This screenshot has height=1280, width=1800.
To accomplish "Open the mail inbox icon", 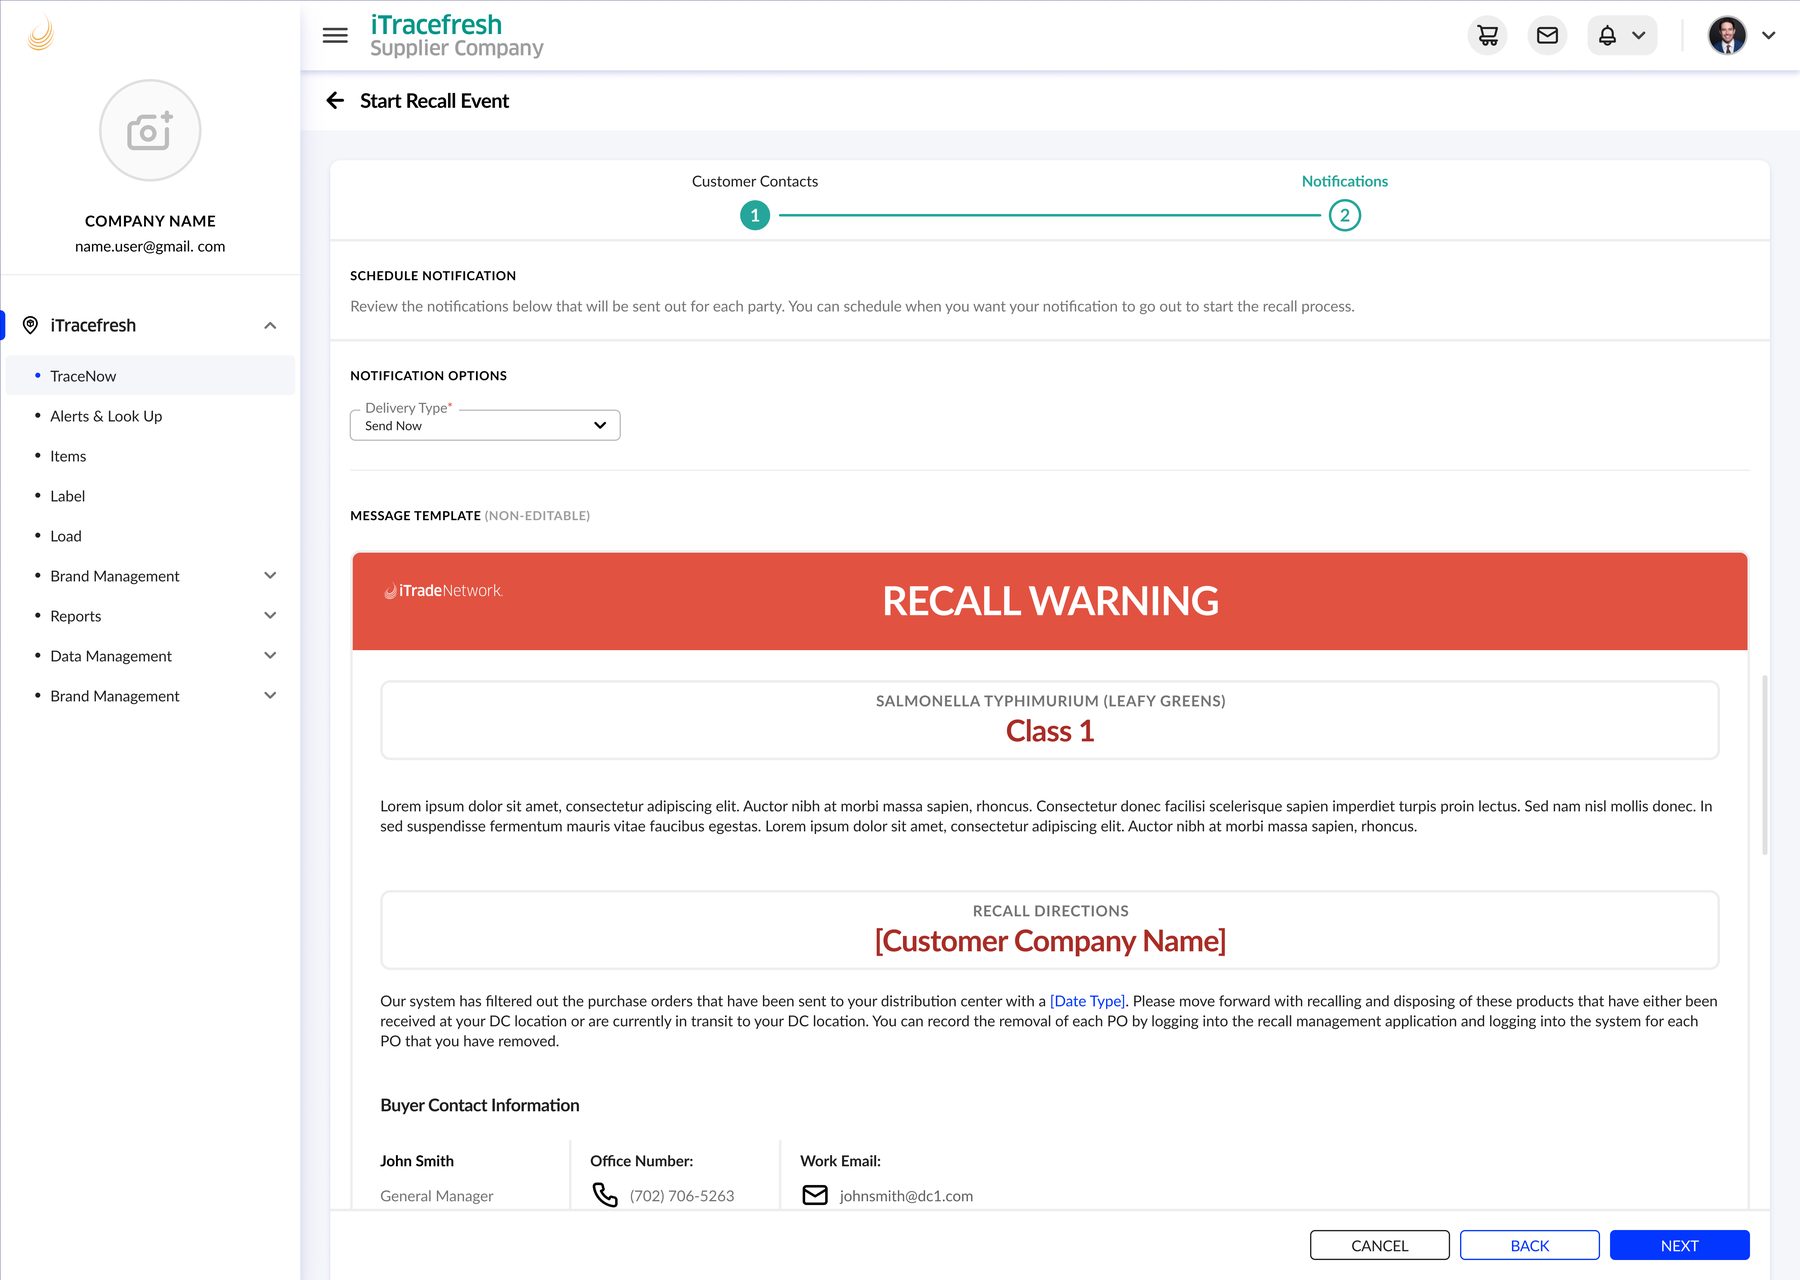I will (1547, 36).
